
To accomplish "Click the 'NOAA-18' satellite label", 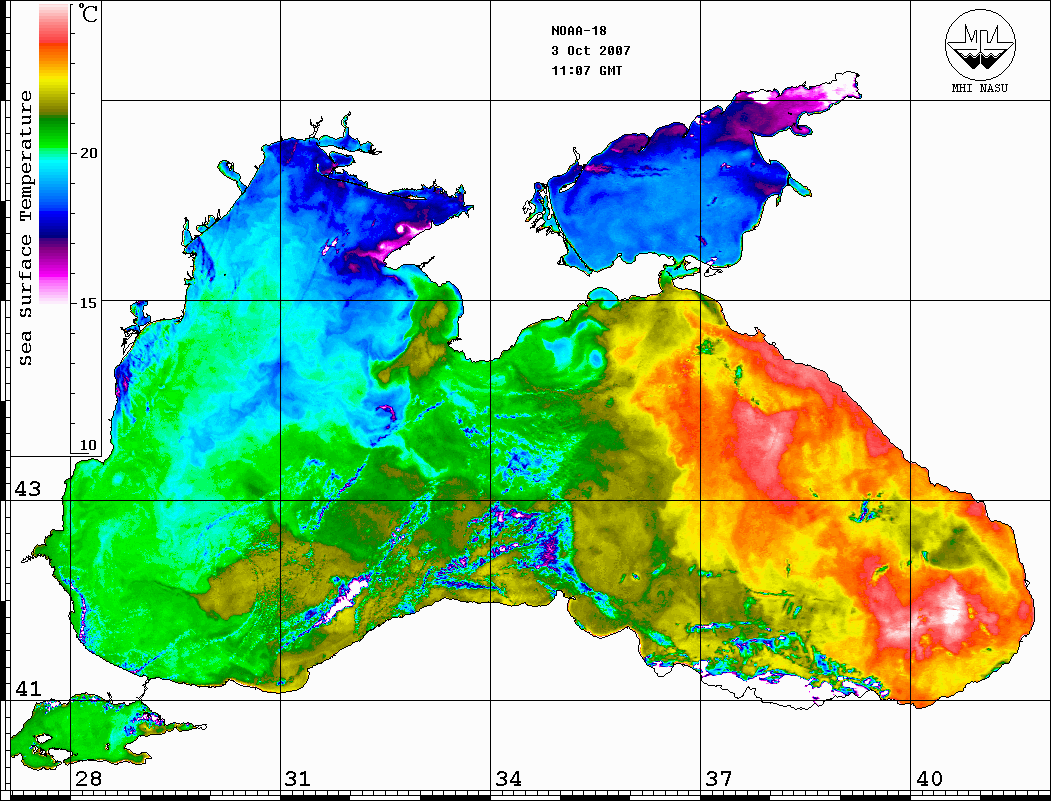I will [578, 31].
